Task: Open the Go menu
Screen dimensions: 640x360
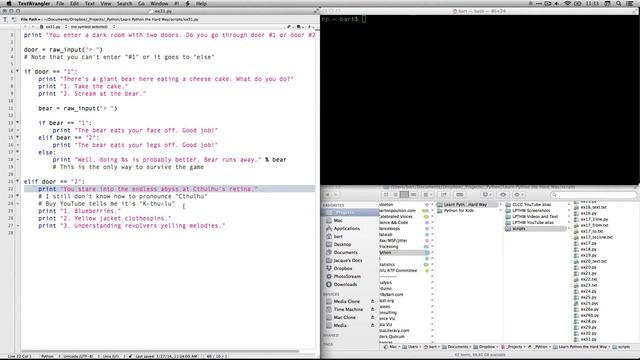Action: 141,3
